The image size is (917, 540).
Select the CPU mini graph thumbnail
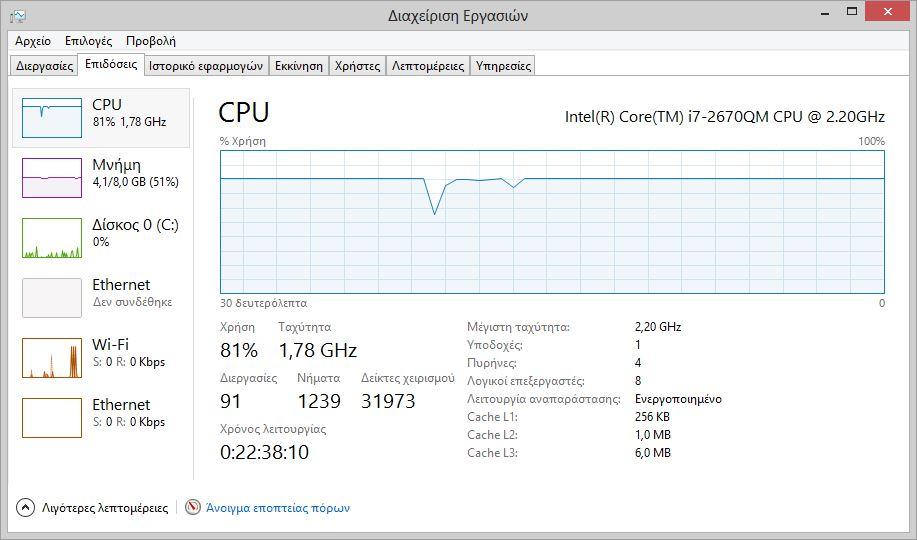pyautogui.click(x=51, y=118)
